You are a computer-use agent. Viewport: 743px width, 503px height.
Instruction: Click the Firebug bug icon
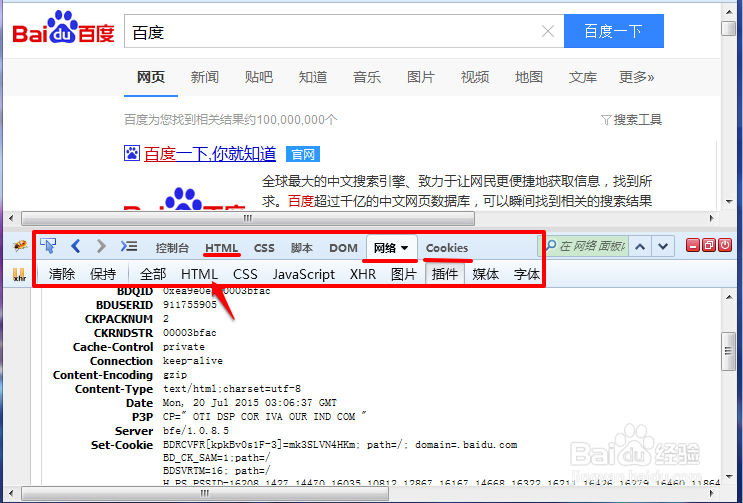coord(20,246)
